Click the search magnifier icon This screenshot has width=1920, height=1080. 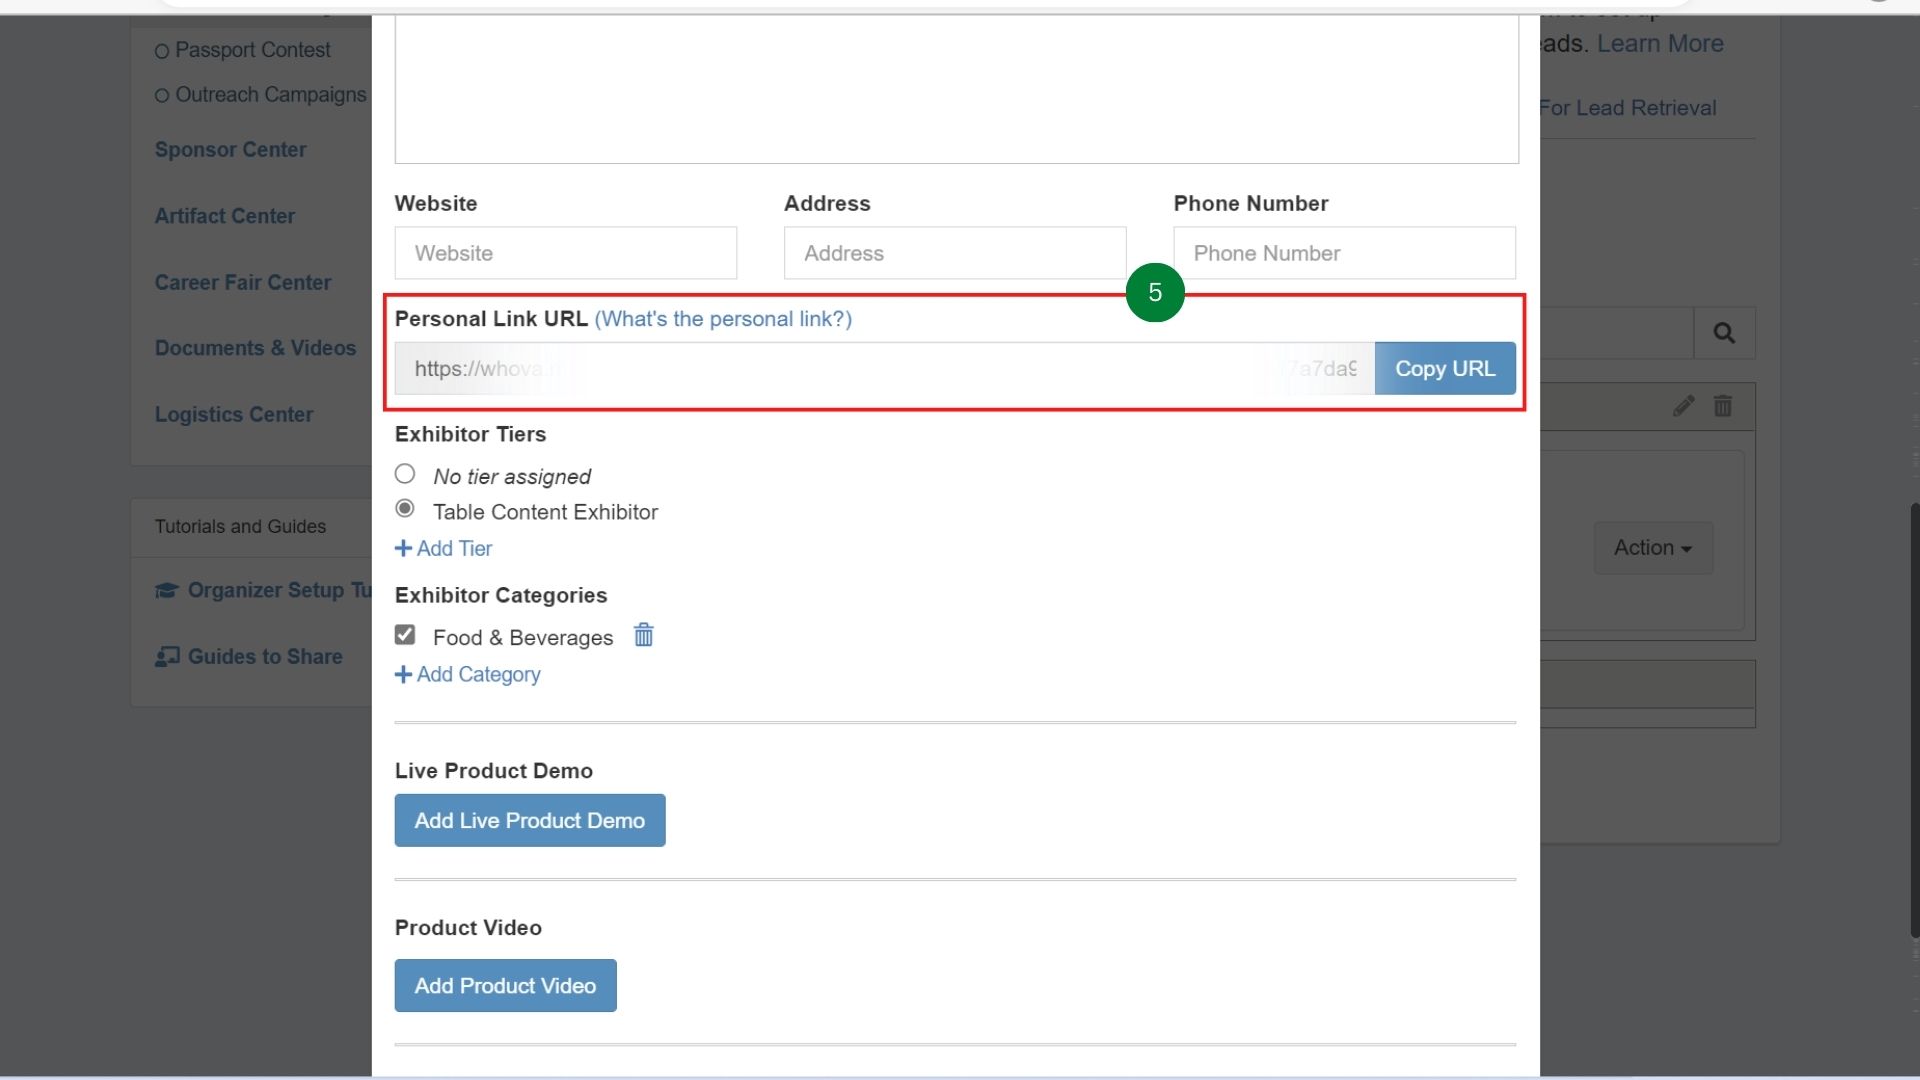click(x=1723, y=333)
